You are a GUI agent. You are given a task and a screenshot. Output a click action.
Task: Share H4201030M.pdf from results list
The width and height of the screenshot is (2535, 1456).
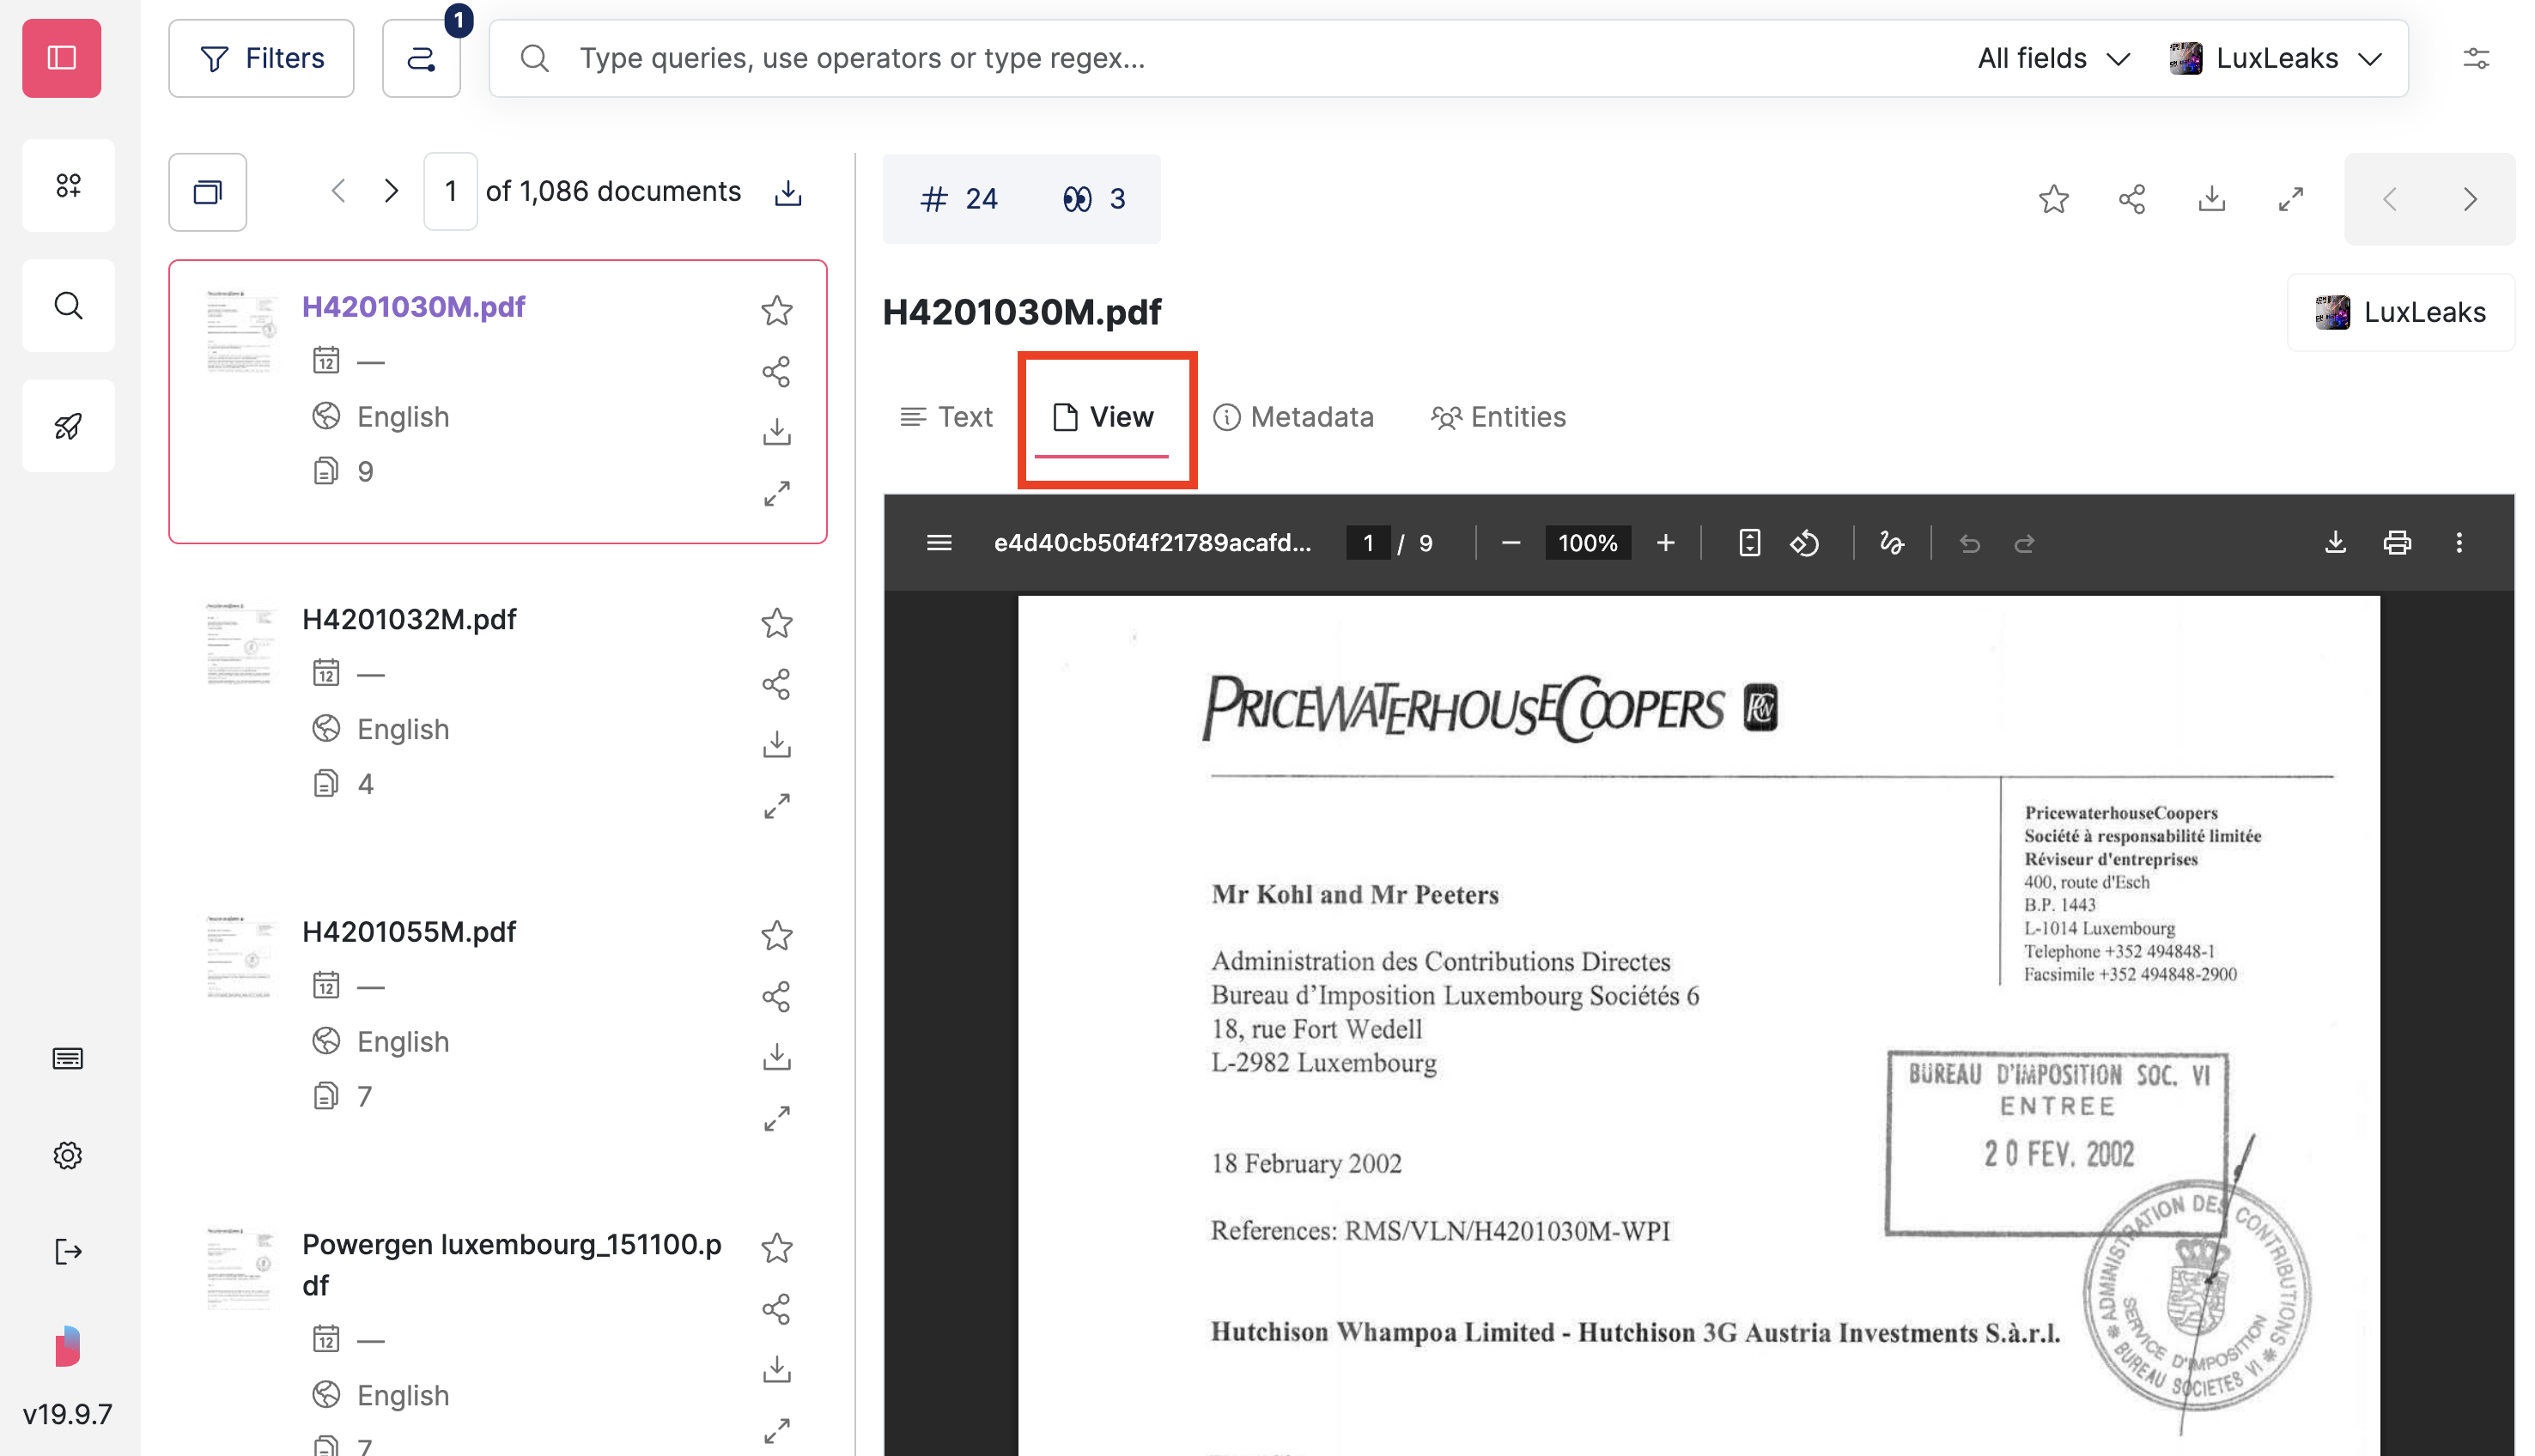777,372
